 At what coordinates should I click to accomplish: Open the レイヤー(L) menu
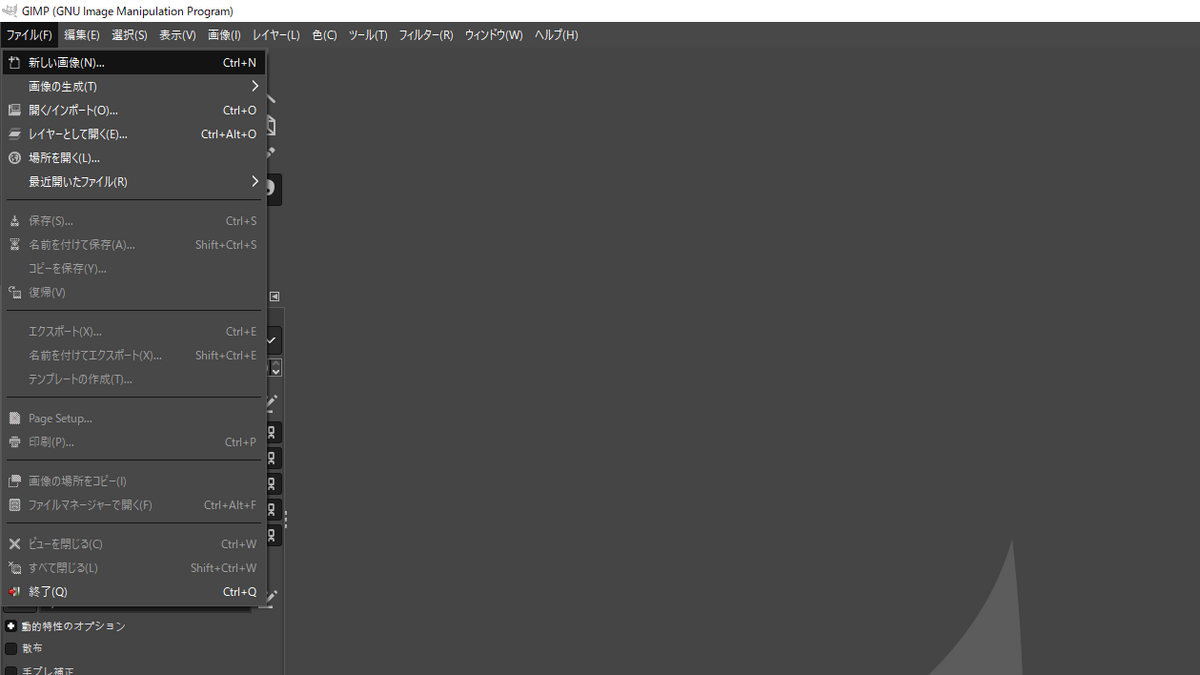(276, 35)
